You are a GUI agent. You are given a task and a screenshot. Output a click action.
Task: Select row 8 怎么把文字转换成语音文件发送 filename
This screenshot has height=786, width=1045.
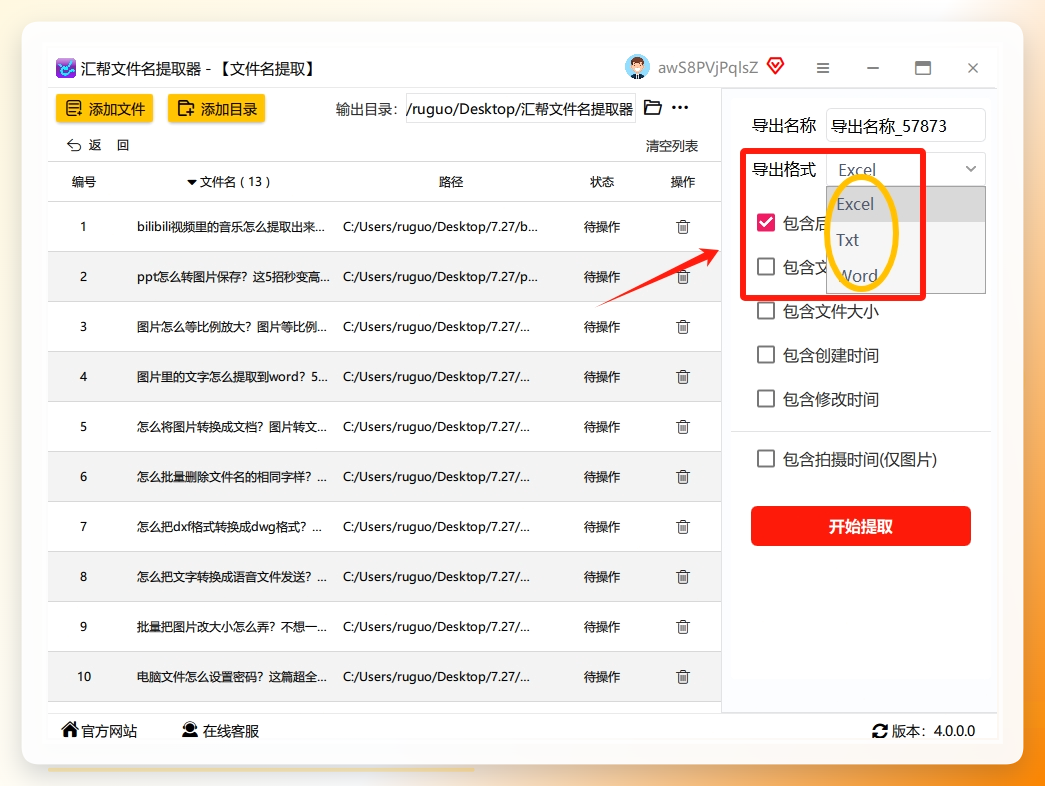click(x=232, y=577)
